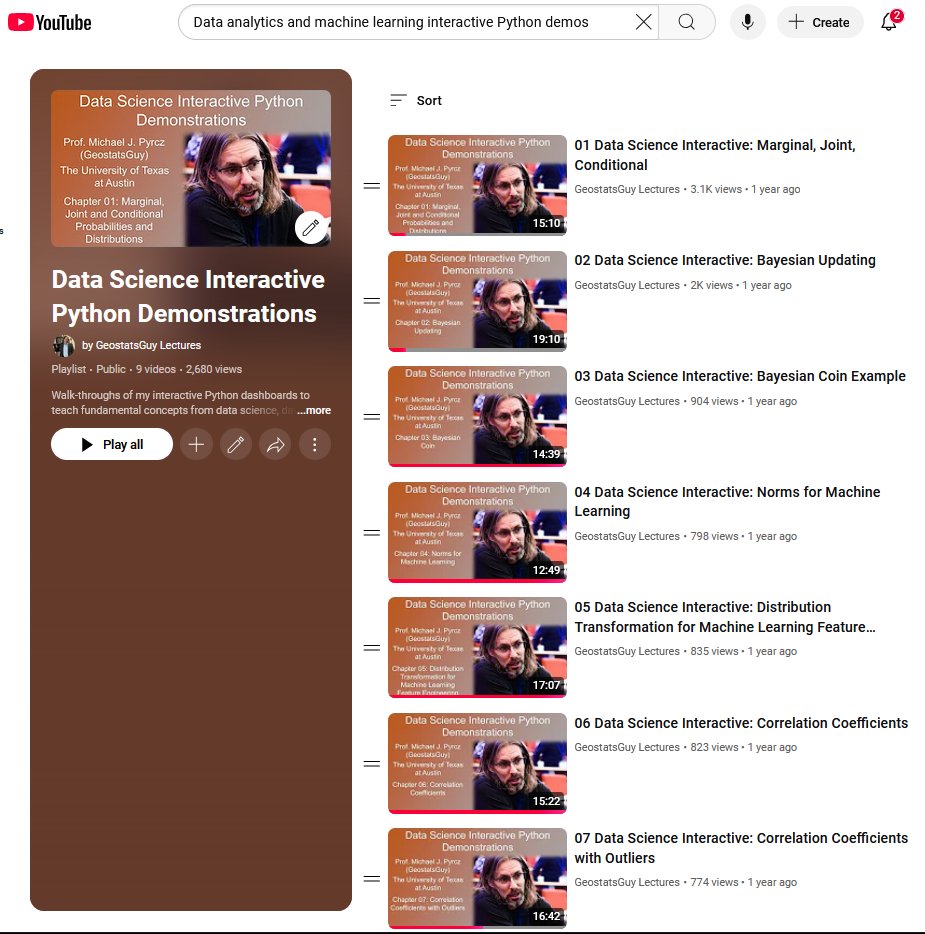Play the 17:07 thumbnail of video 05
This screenshot has width=925, height=934.
tap(477, 647)
